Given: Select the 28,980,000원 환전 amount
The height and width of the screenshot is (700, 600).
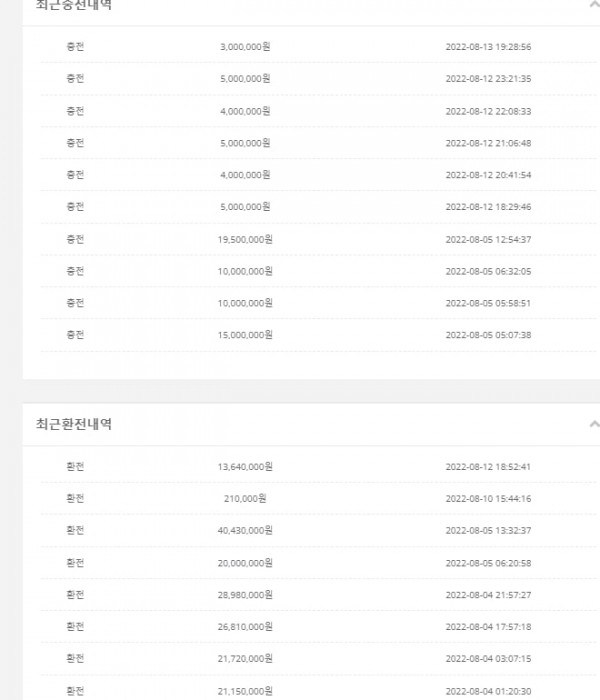Looking at the screenshot, I should [x=245, y=594].
